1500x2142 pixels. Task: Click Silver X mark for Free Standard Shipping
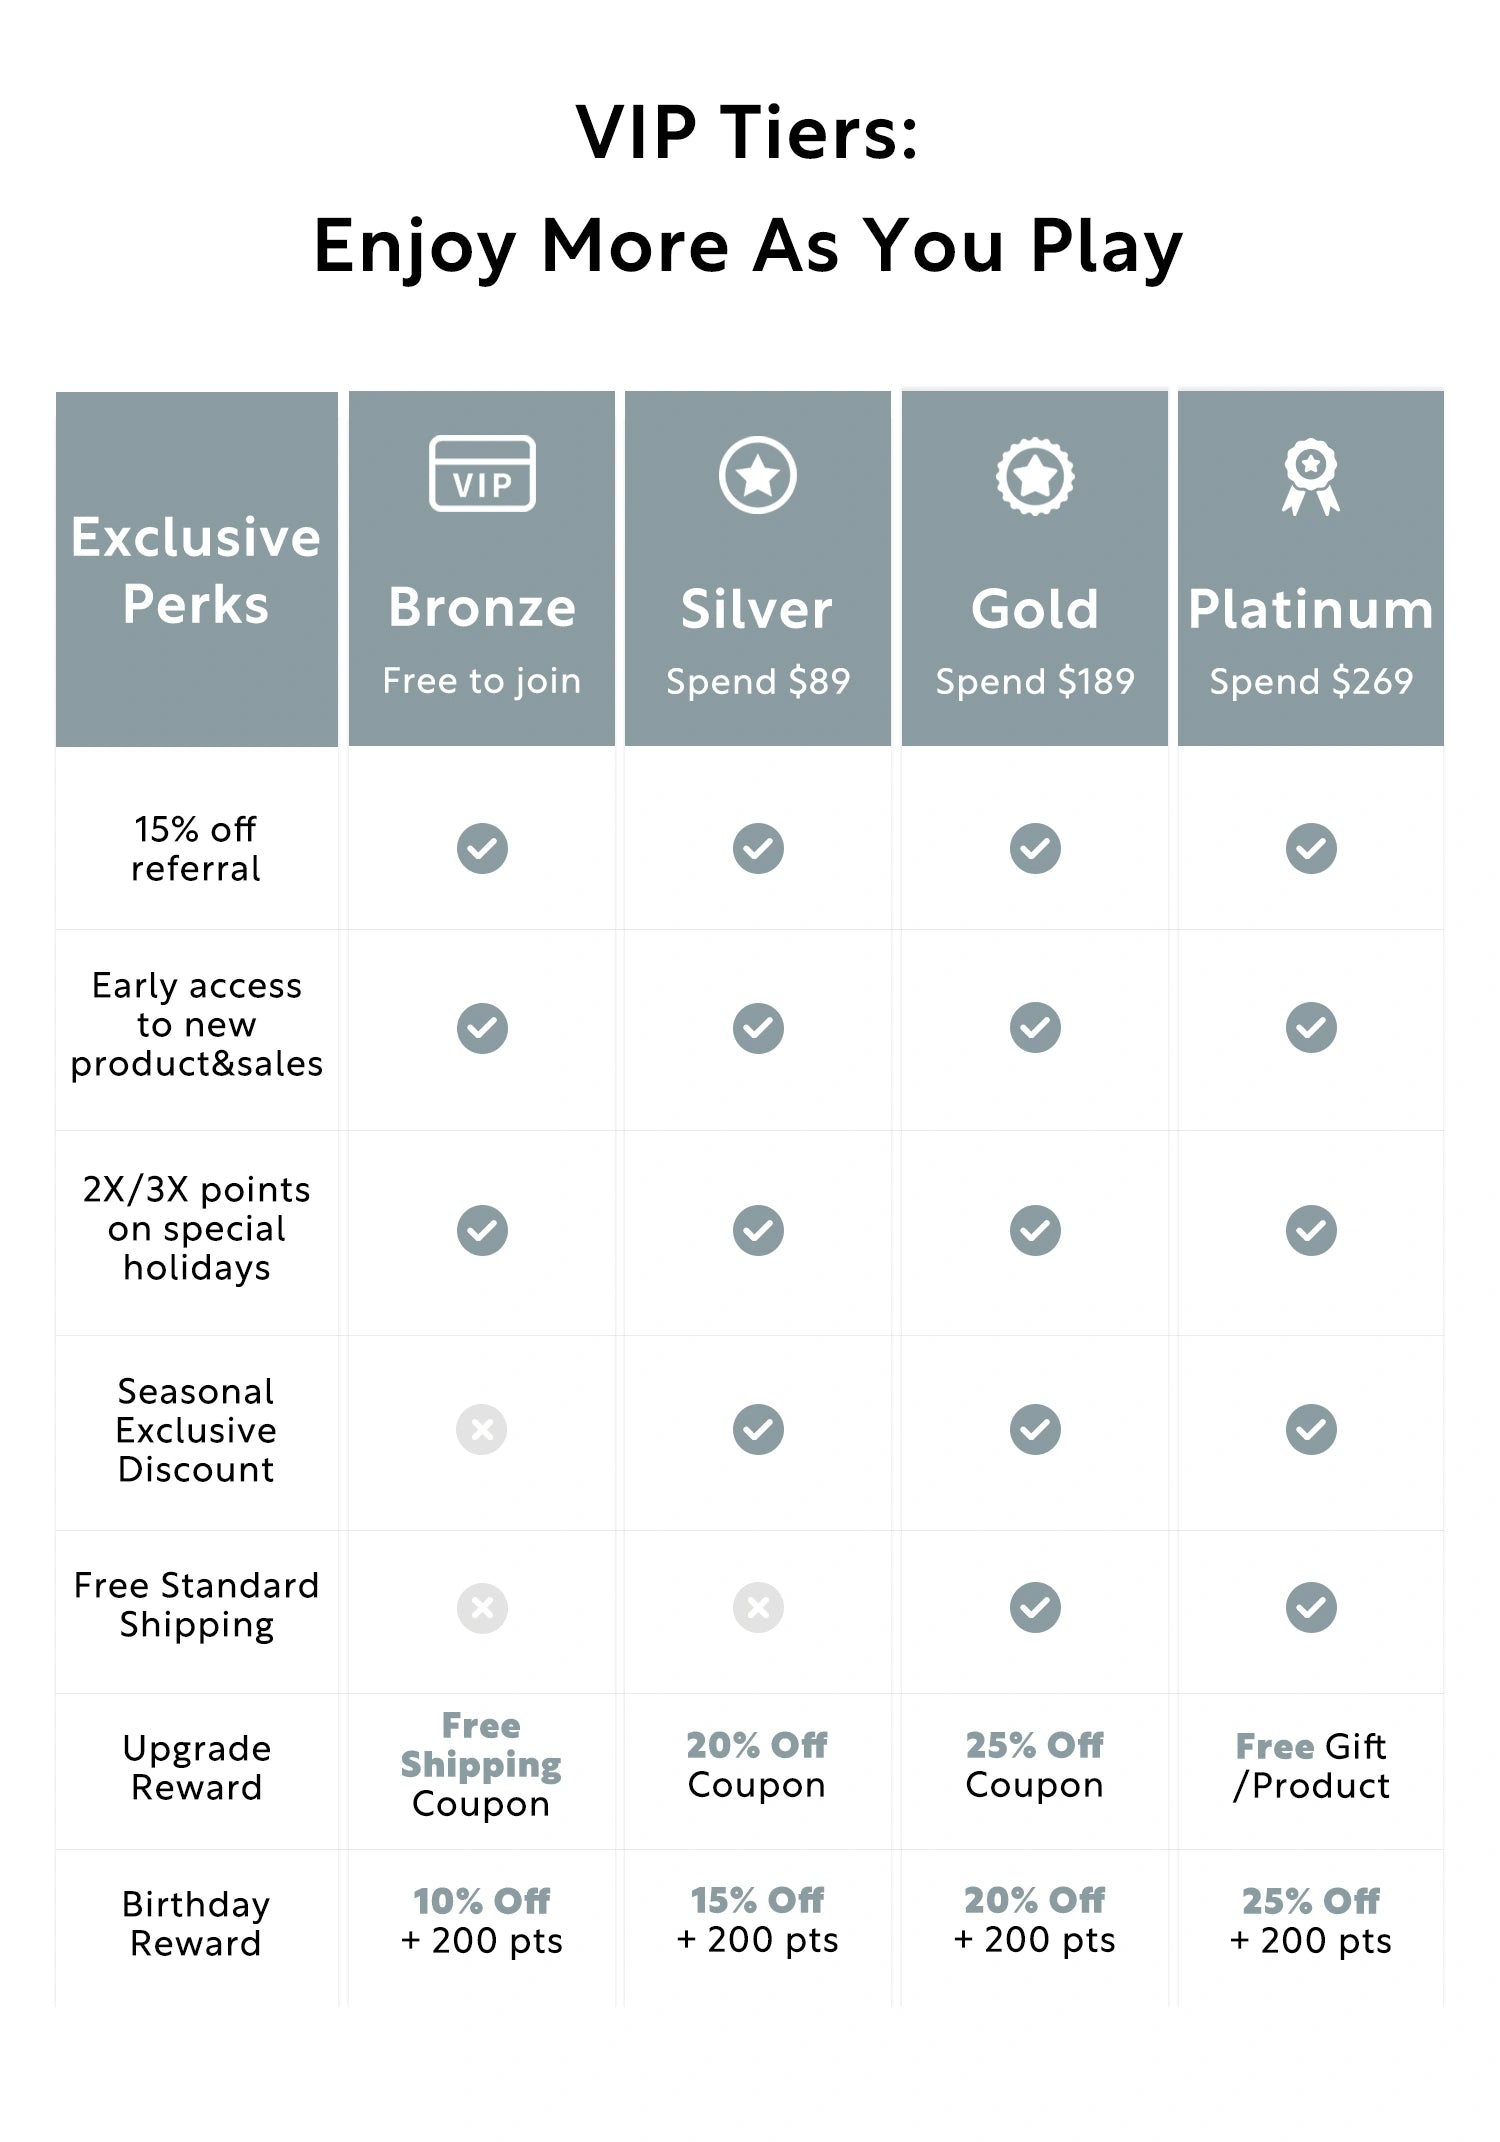[758, 1607]
